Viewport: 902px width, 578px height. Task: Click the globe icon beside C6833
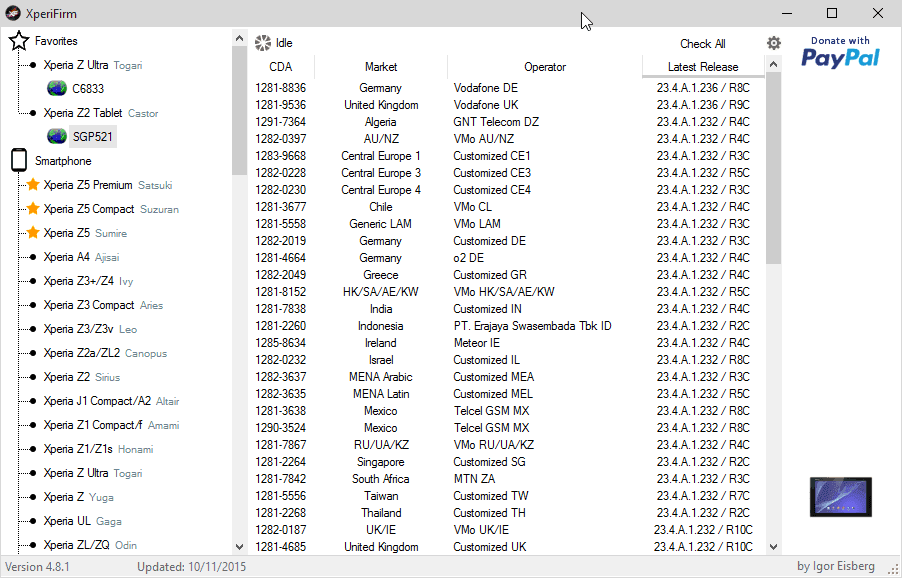(x=57, y=89)
